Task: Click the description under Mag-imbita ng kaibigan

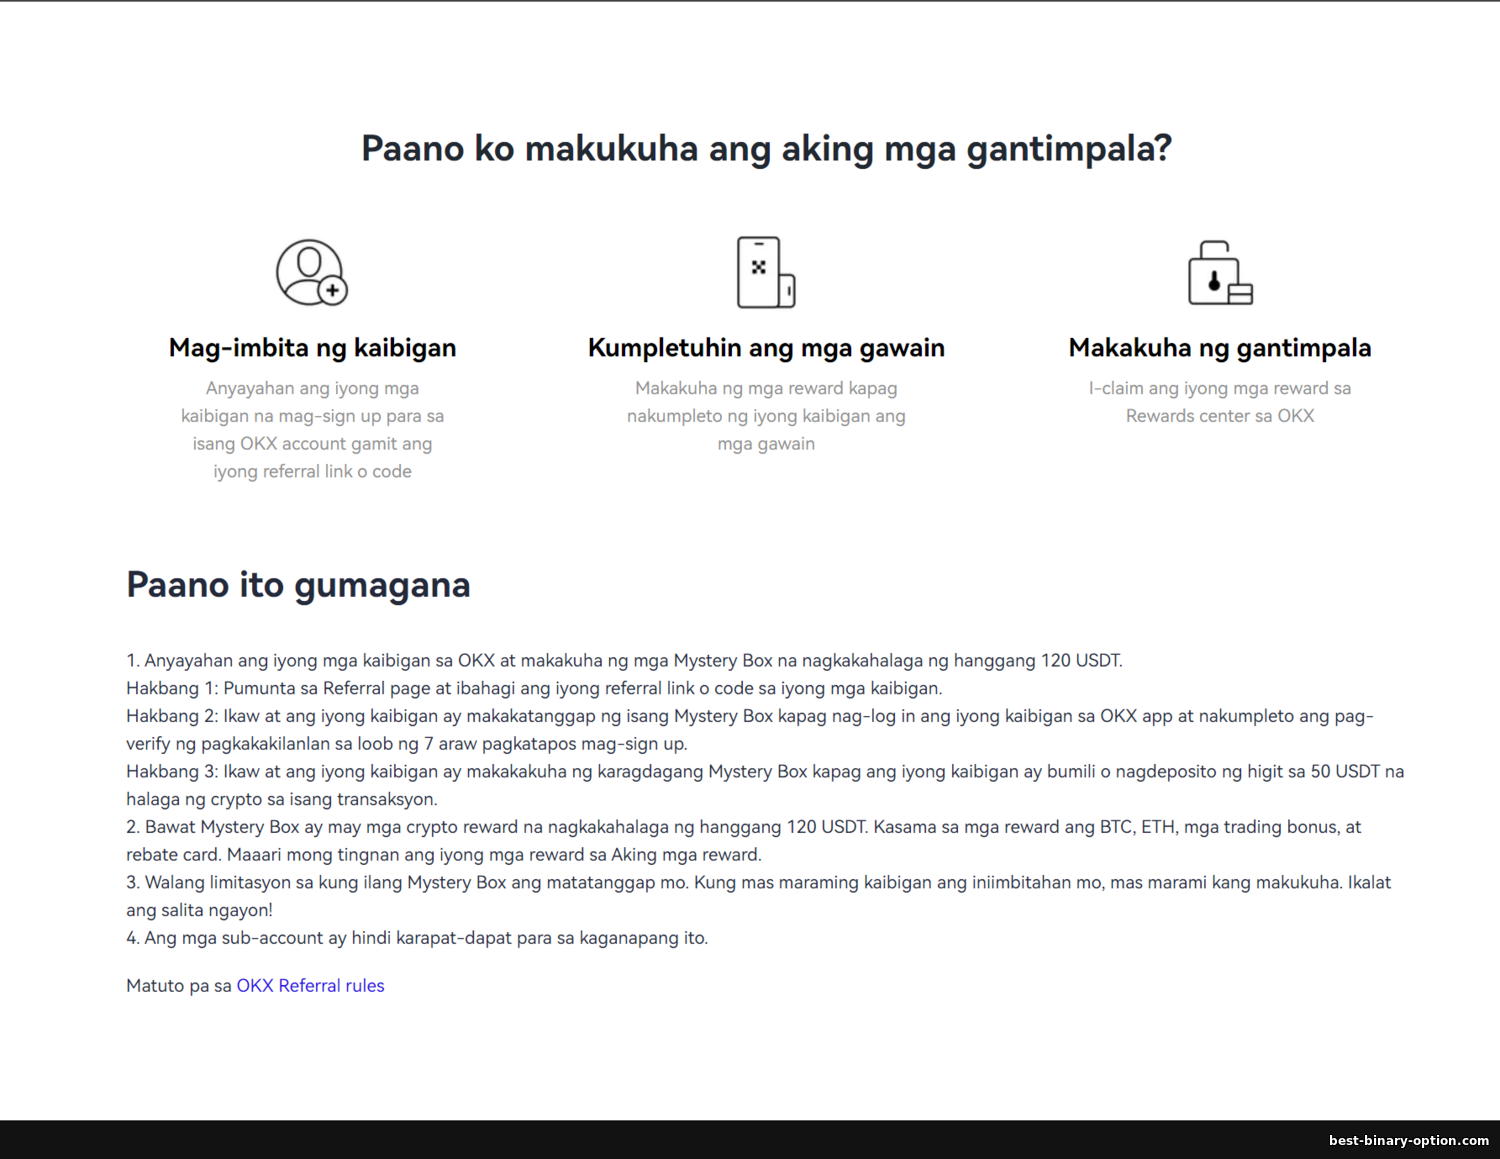Action: [x=312, y=430]
